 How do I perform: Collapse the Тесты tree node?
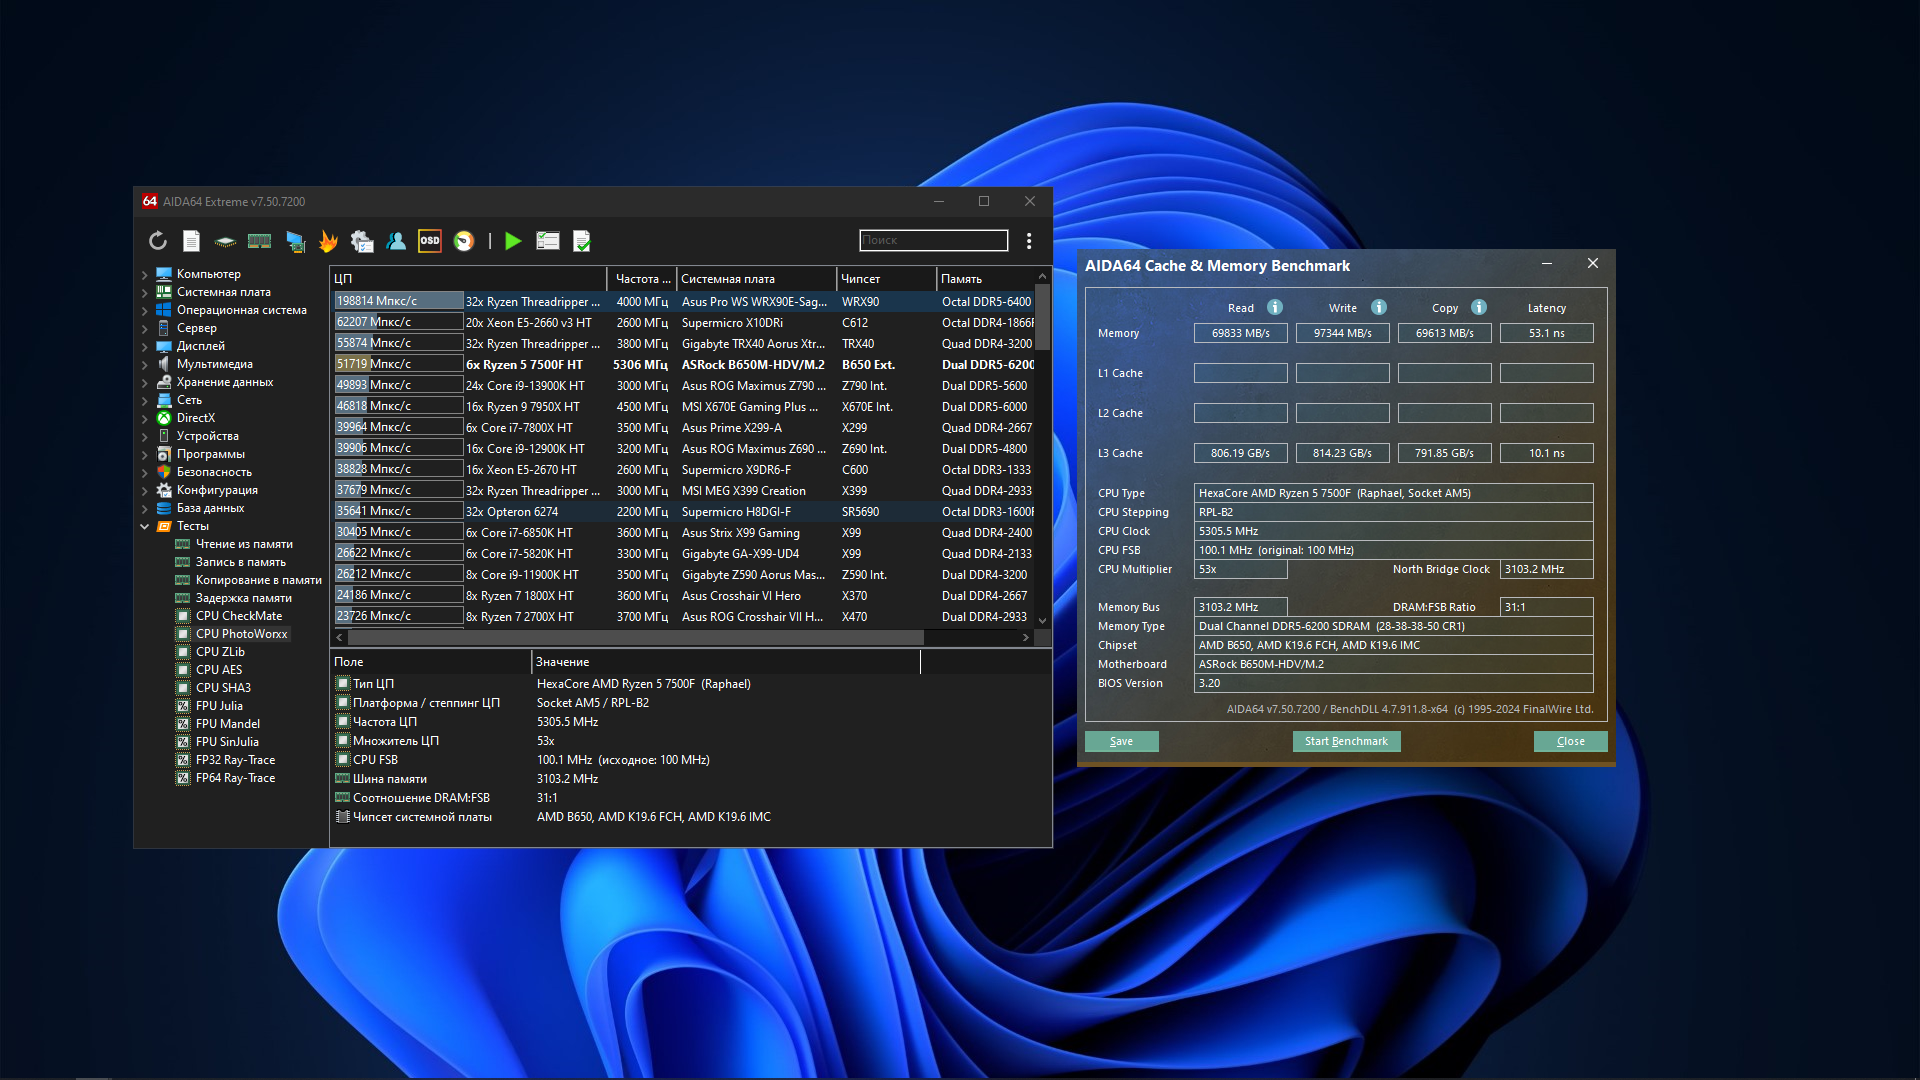pos(145,527)
